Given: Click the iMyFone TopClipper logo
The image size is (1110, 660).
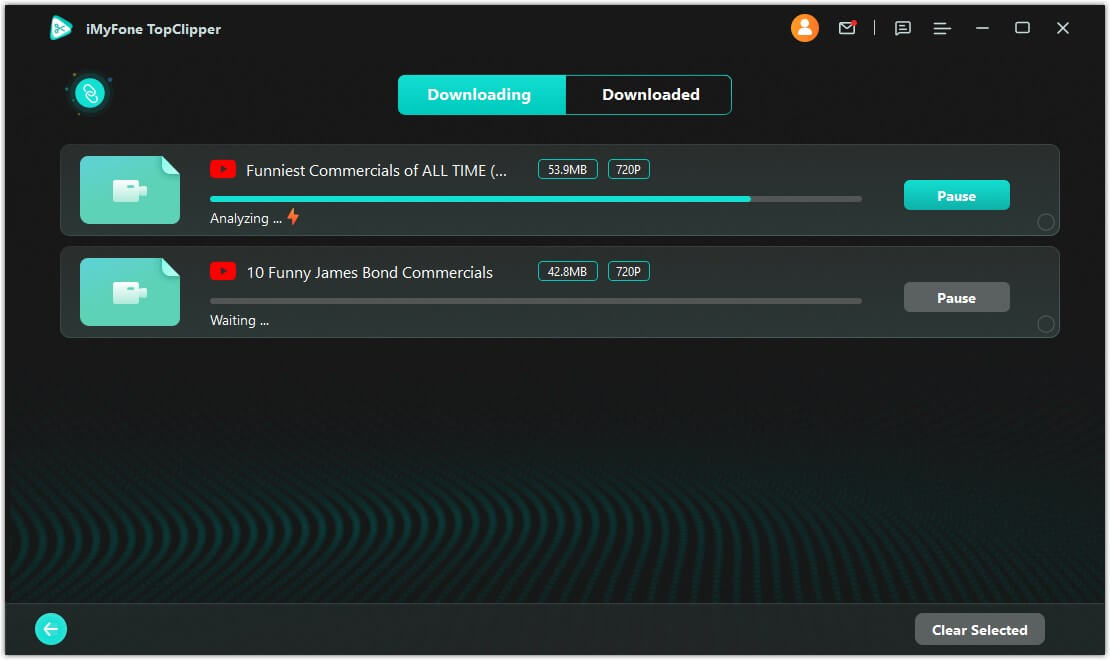Looking at the screenshot, I should coord(62,28).
